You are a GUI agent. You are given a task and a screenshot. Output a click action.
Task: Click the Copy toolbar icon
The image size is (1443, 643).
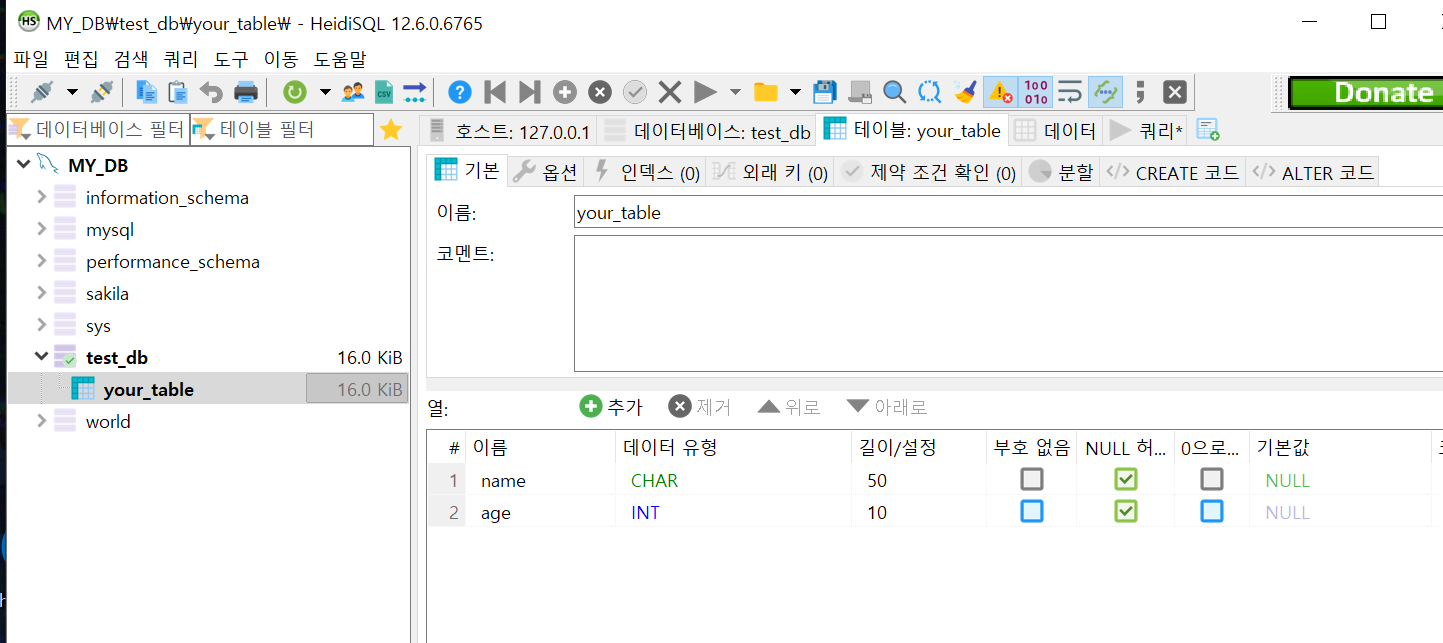pos(147,93)
